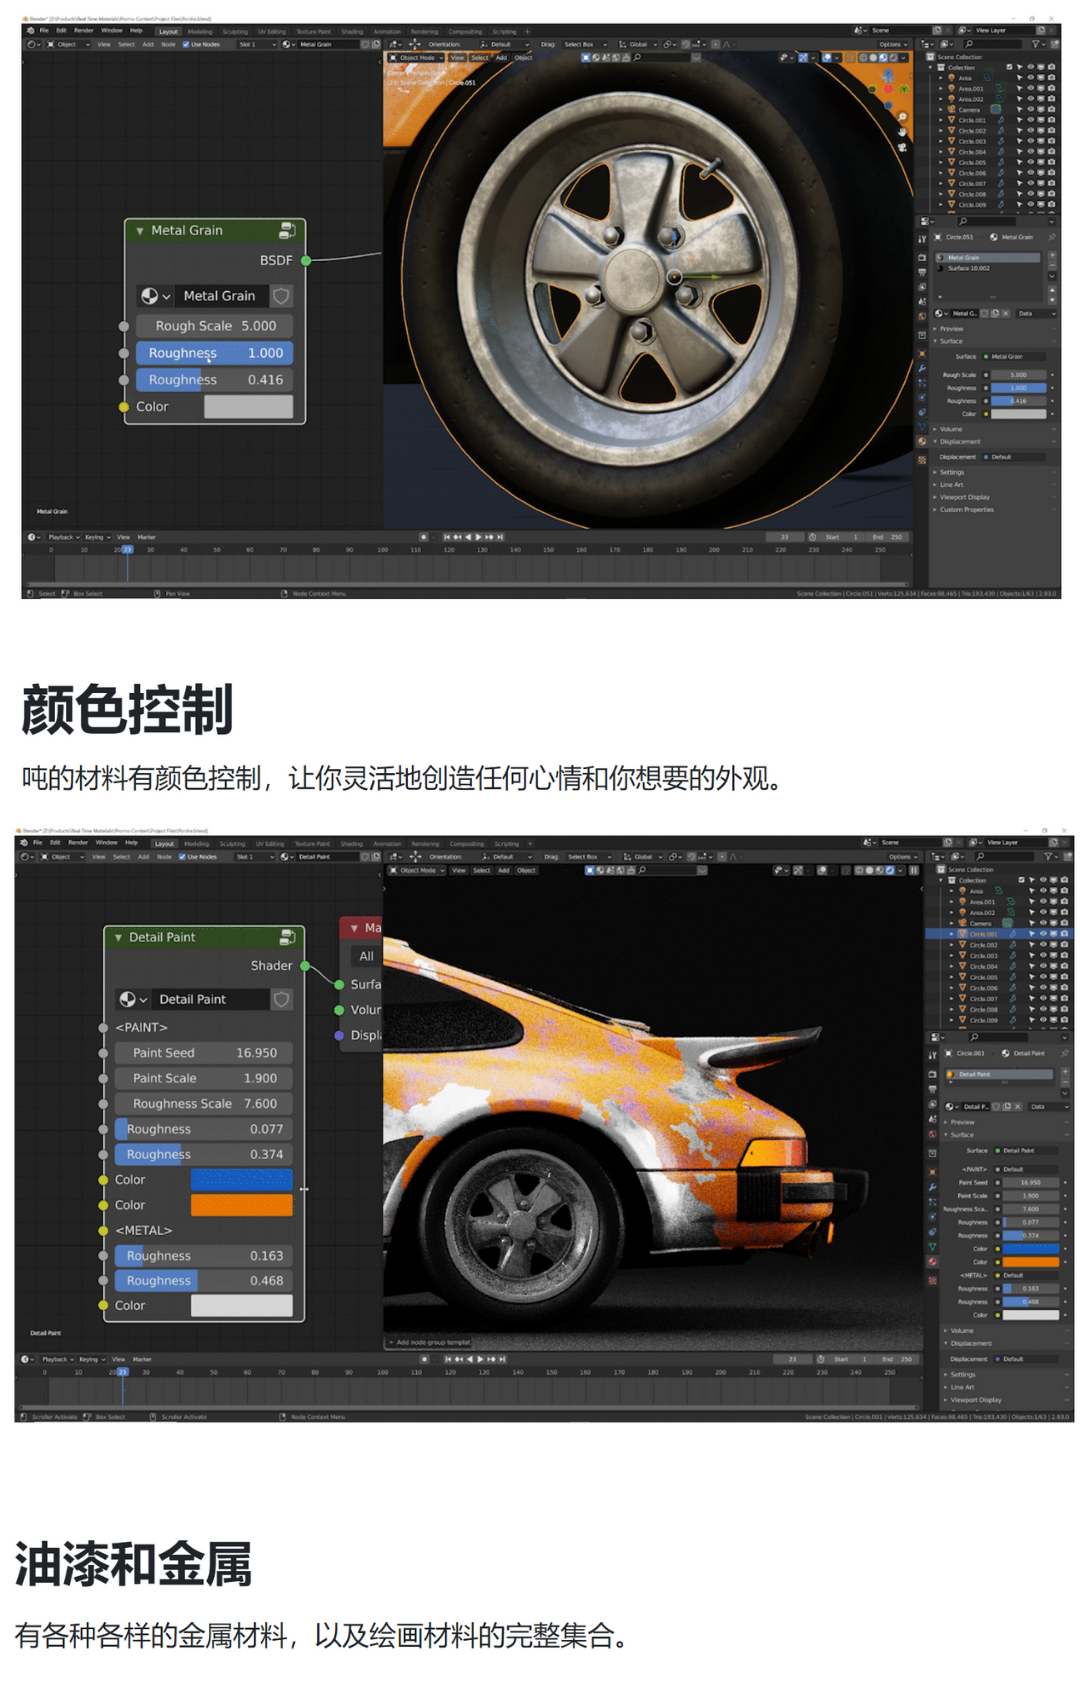This screenshot has height=1683, width=1080.
Task: Collapse the Metal Grain node with header triangle
Action: click(140, 231)
